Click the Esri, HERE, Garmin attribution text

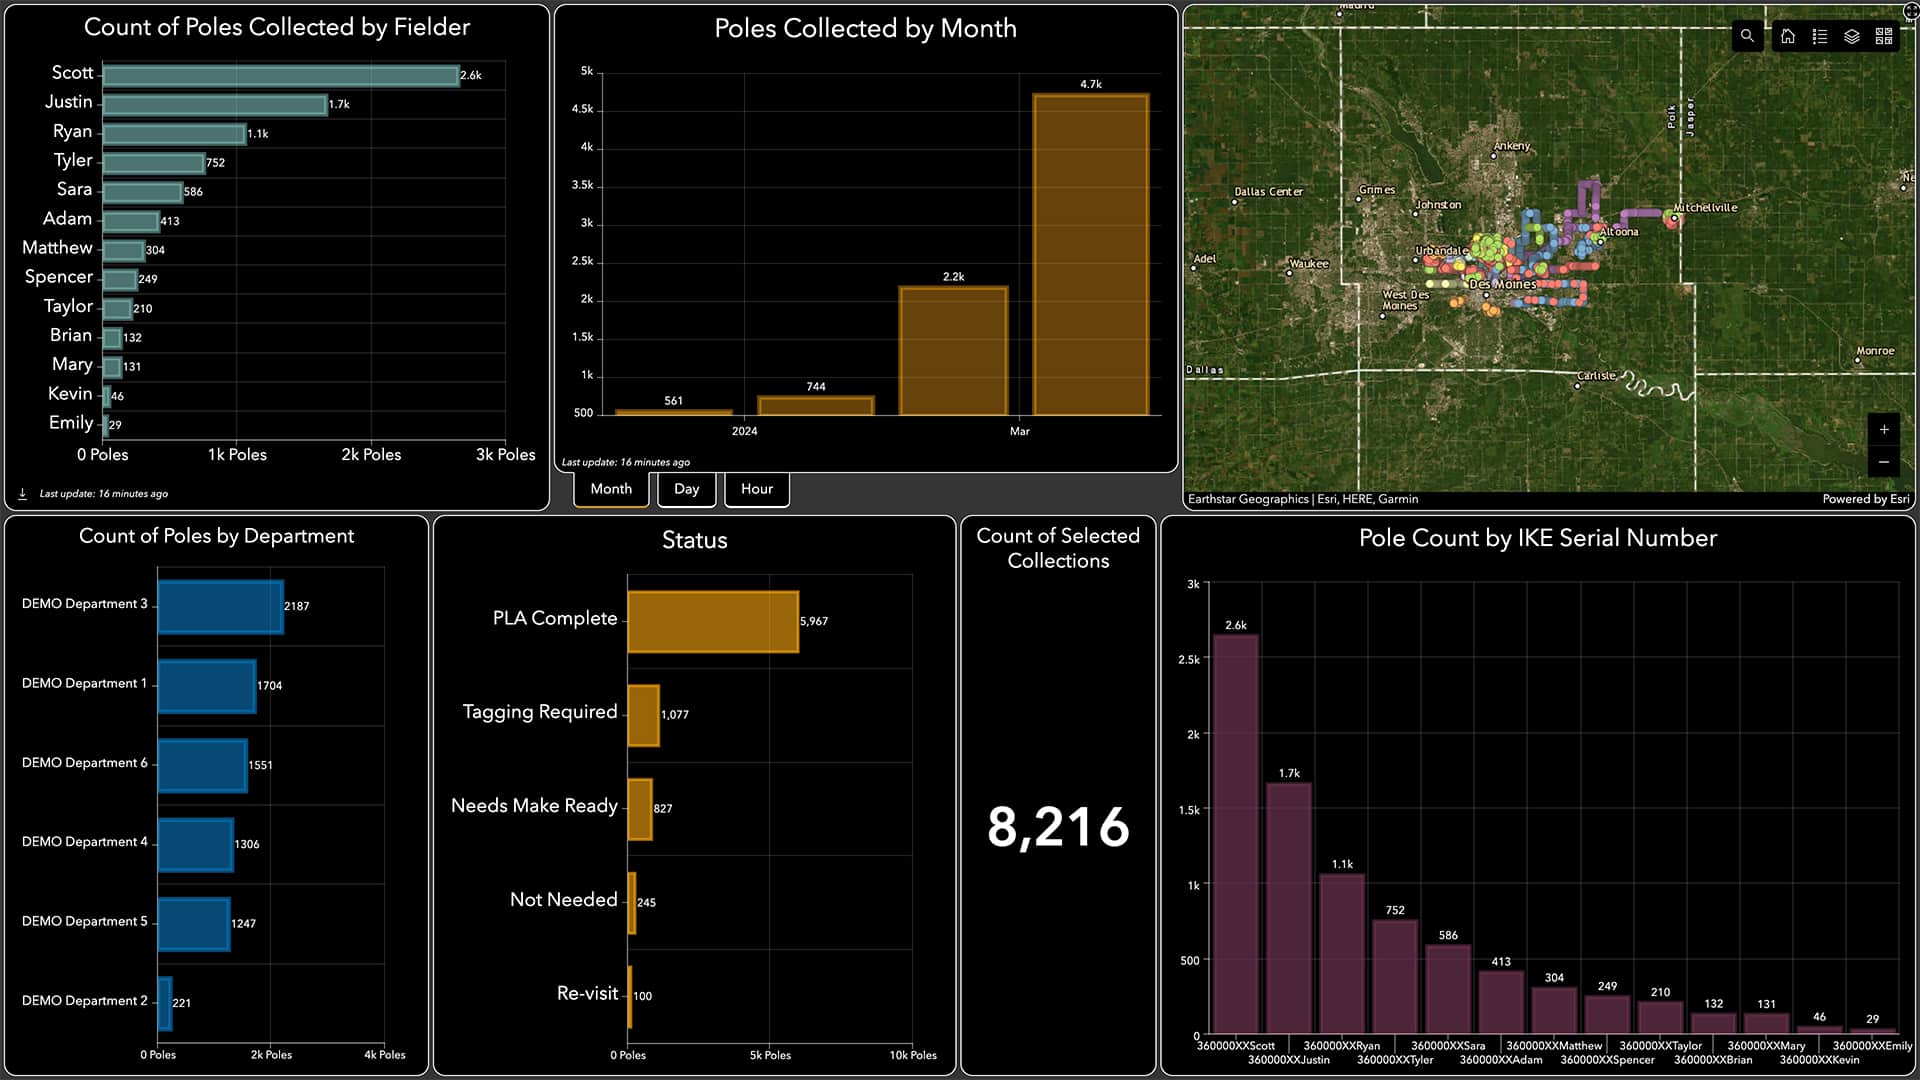1305,498
